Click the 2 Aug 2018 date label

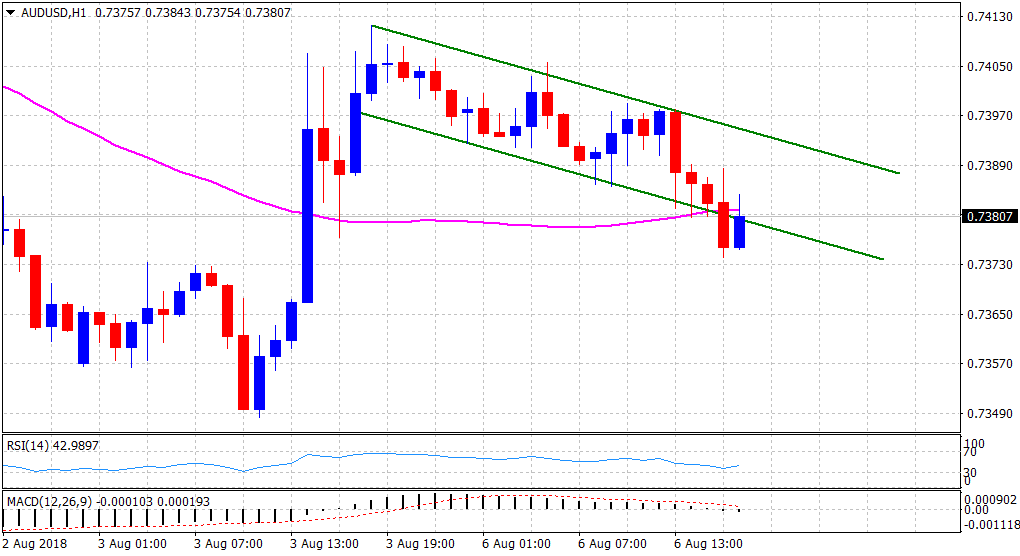point(38,544)
